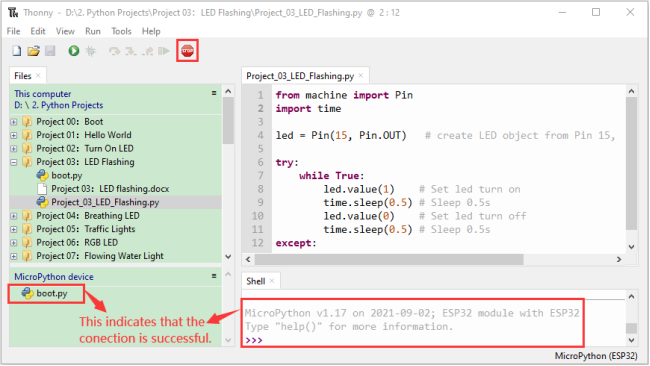Click the shell scroll down arrow
This screenshot has width=650, height=366.
point(631,340)
